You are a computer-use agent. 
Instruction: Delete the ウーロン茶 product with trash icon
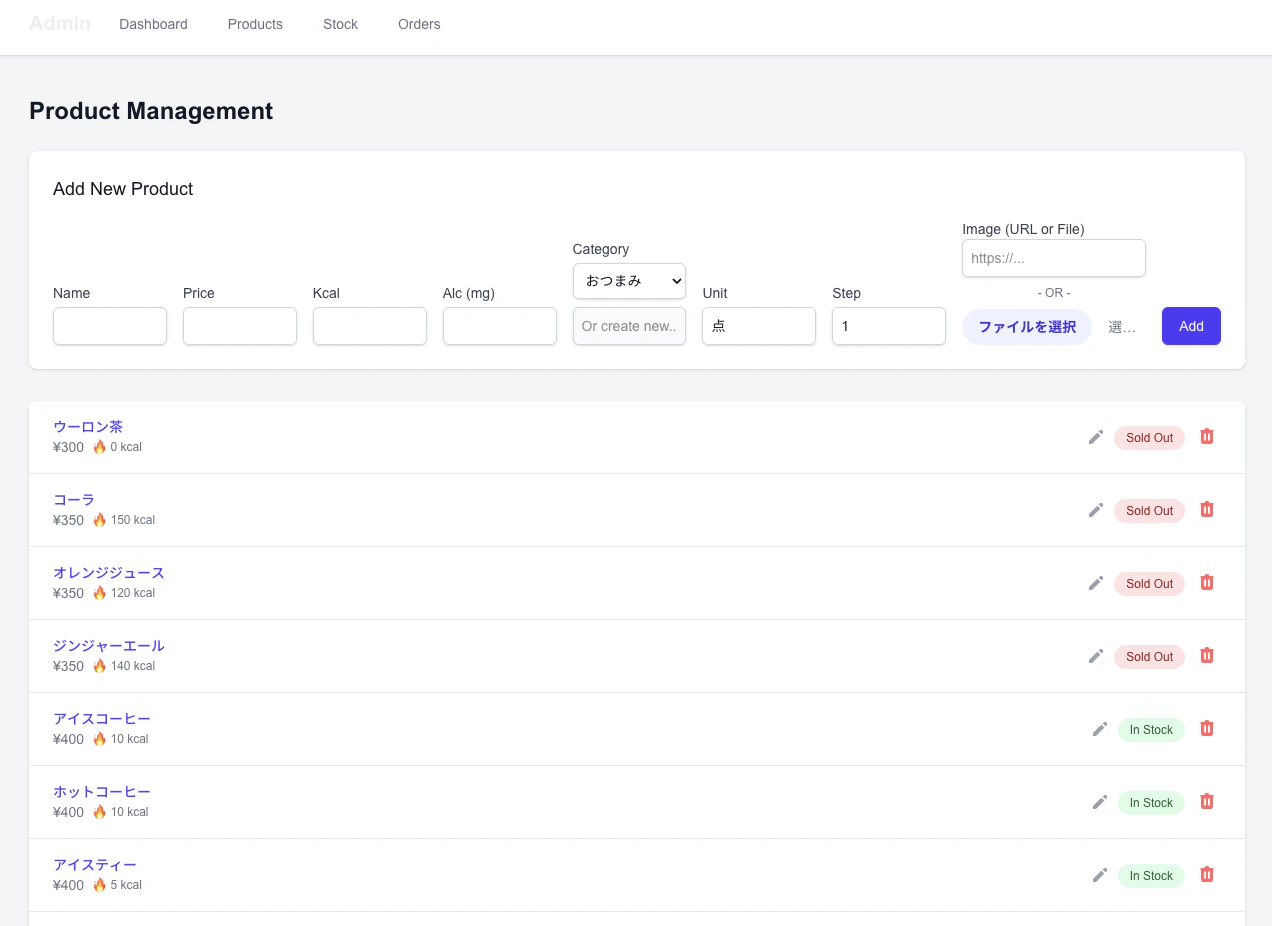click(1207, 436)
